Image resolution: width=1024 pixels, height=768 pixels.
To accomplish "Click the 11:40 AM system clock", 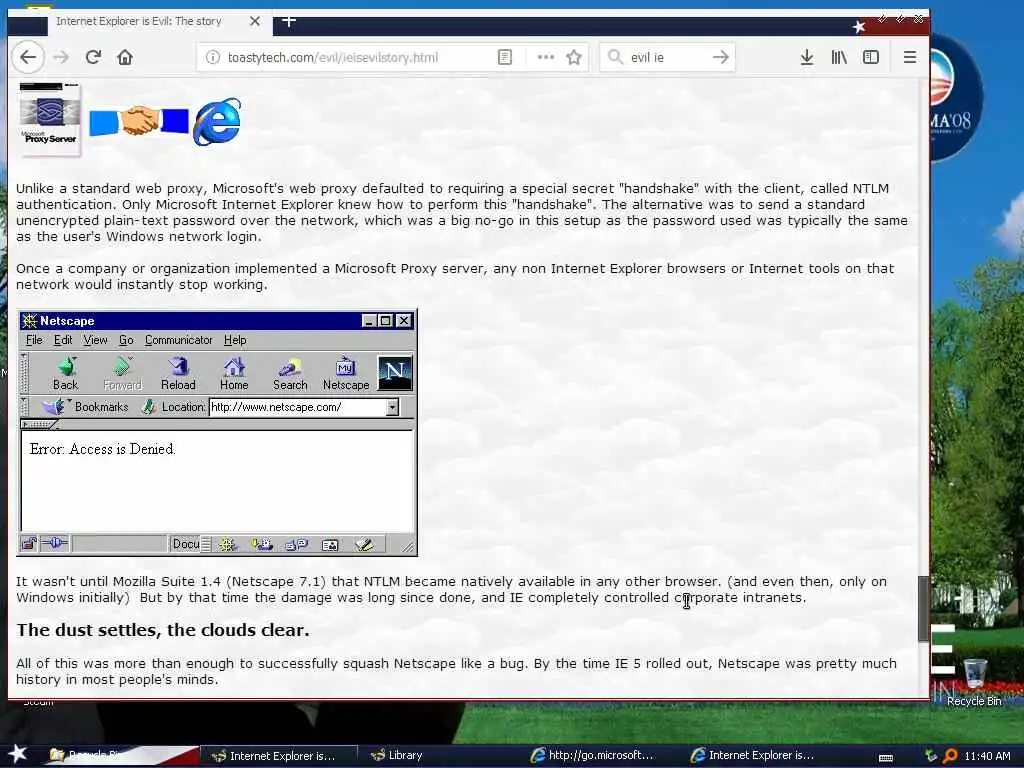I will coord(987,756).
